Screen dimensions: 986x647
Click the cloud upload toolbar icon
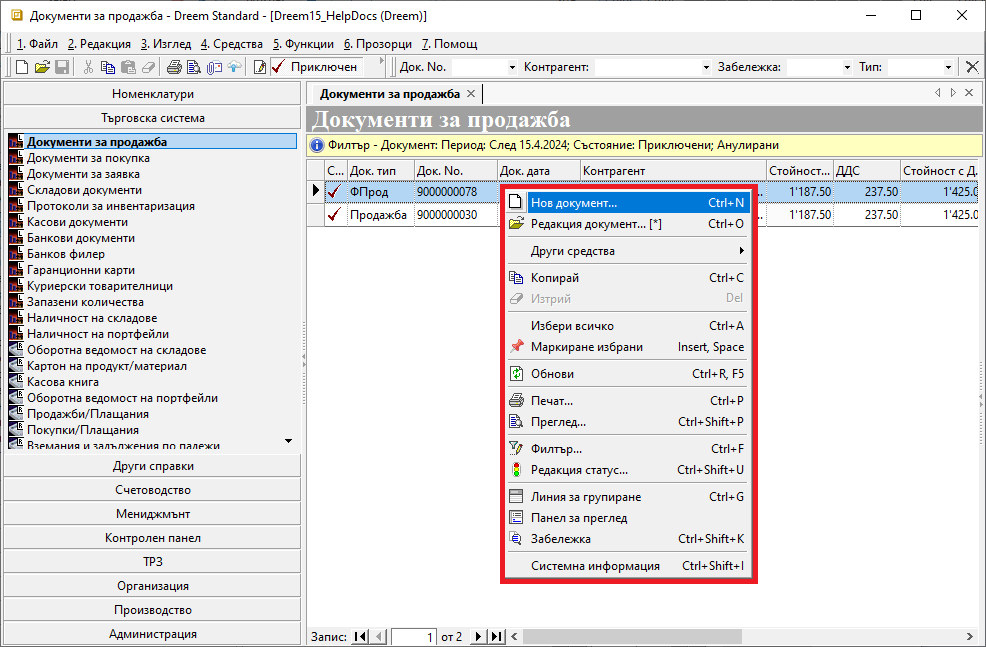234,67
